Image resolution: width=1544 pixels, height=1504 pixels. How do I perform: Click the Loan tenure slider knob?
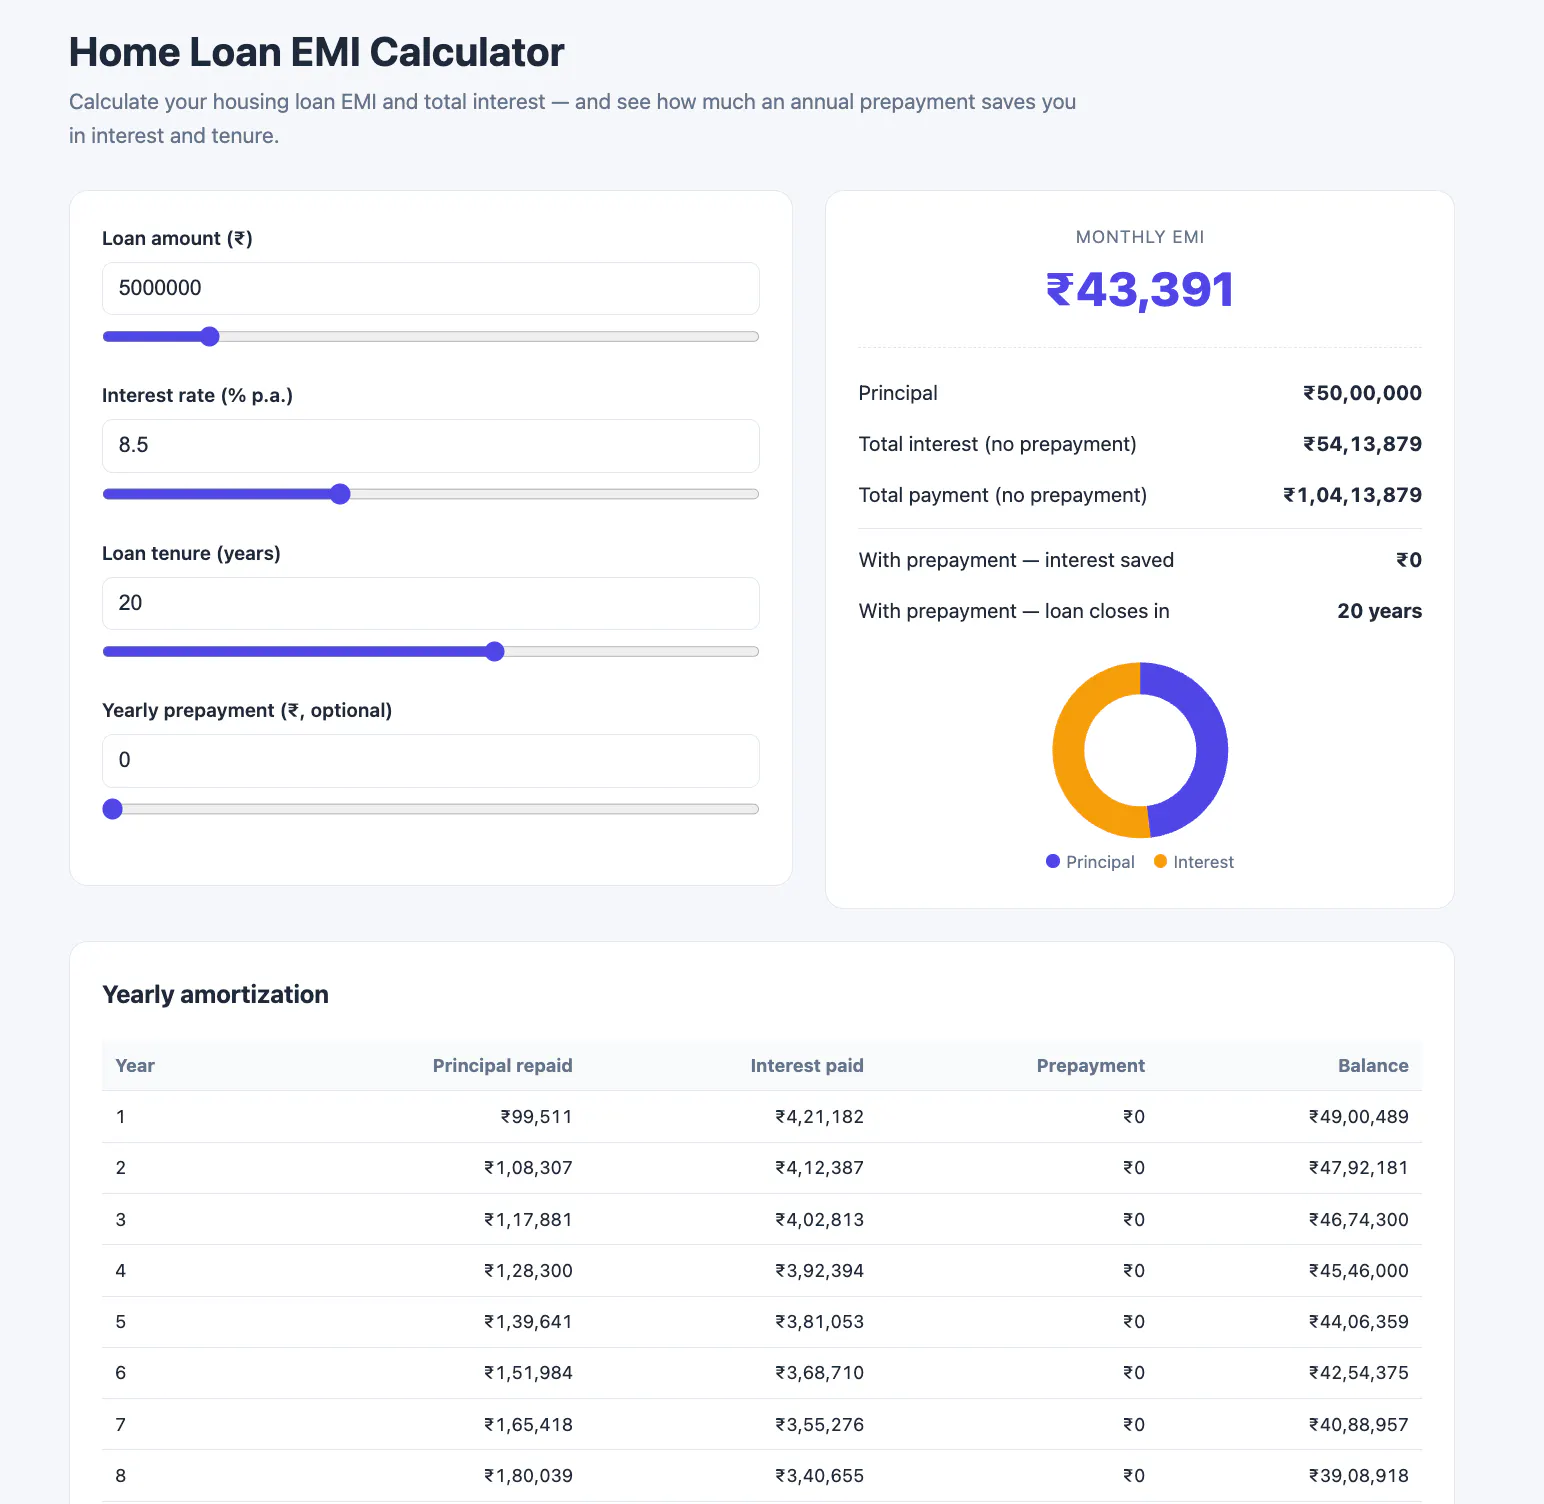pos(494,652)
